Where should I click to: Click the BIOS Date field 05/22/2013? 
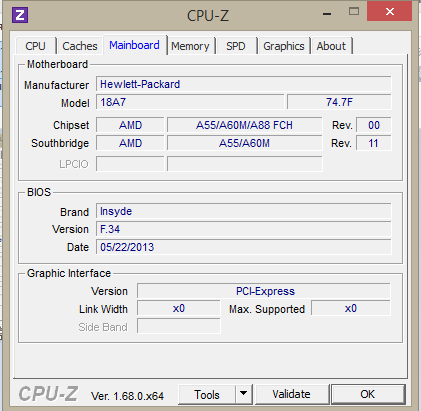(244, 247)
